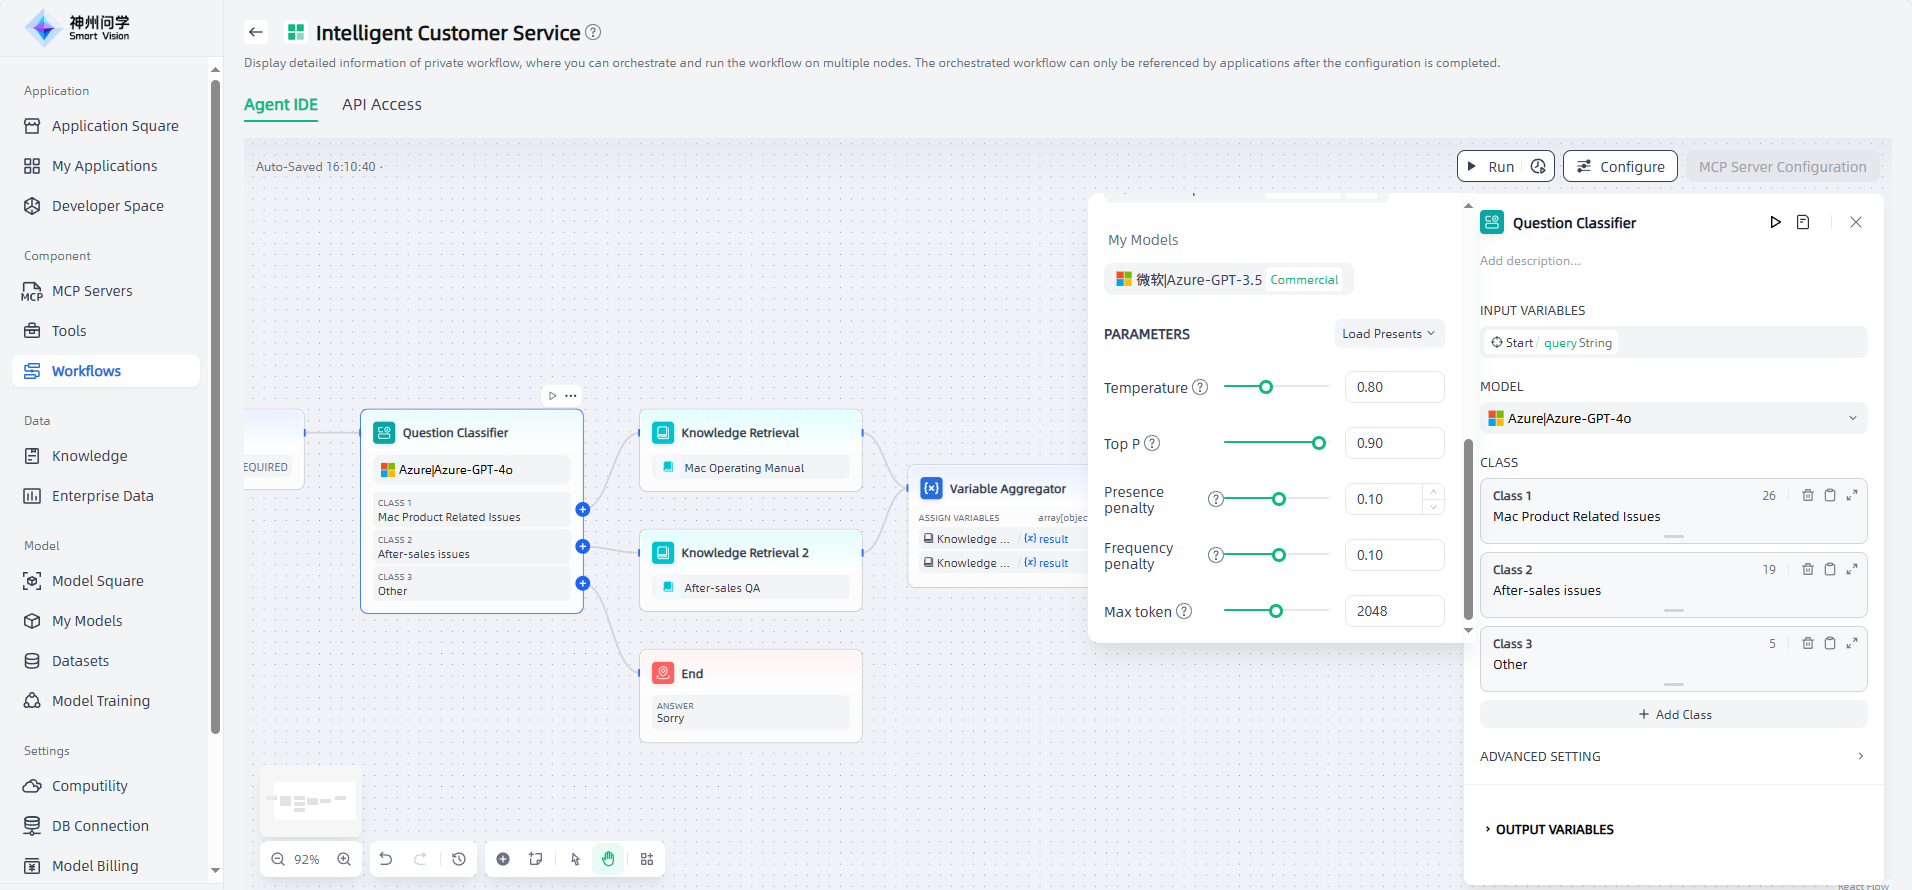
Task: Expand the Advanced Setting section
Action: point(1672,756)
